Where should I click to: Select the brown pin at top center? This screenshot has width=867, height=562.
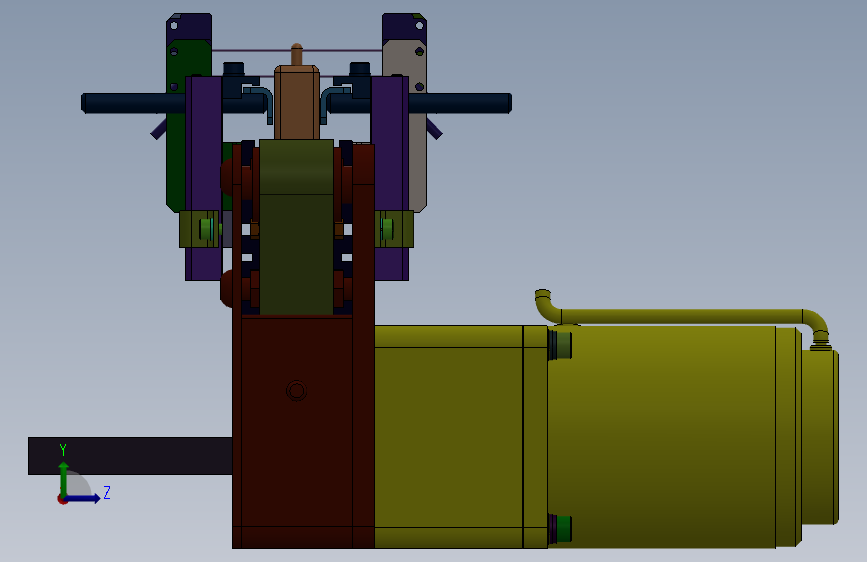tap(297, 54)
